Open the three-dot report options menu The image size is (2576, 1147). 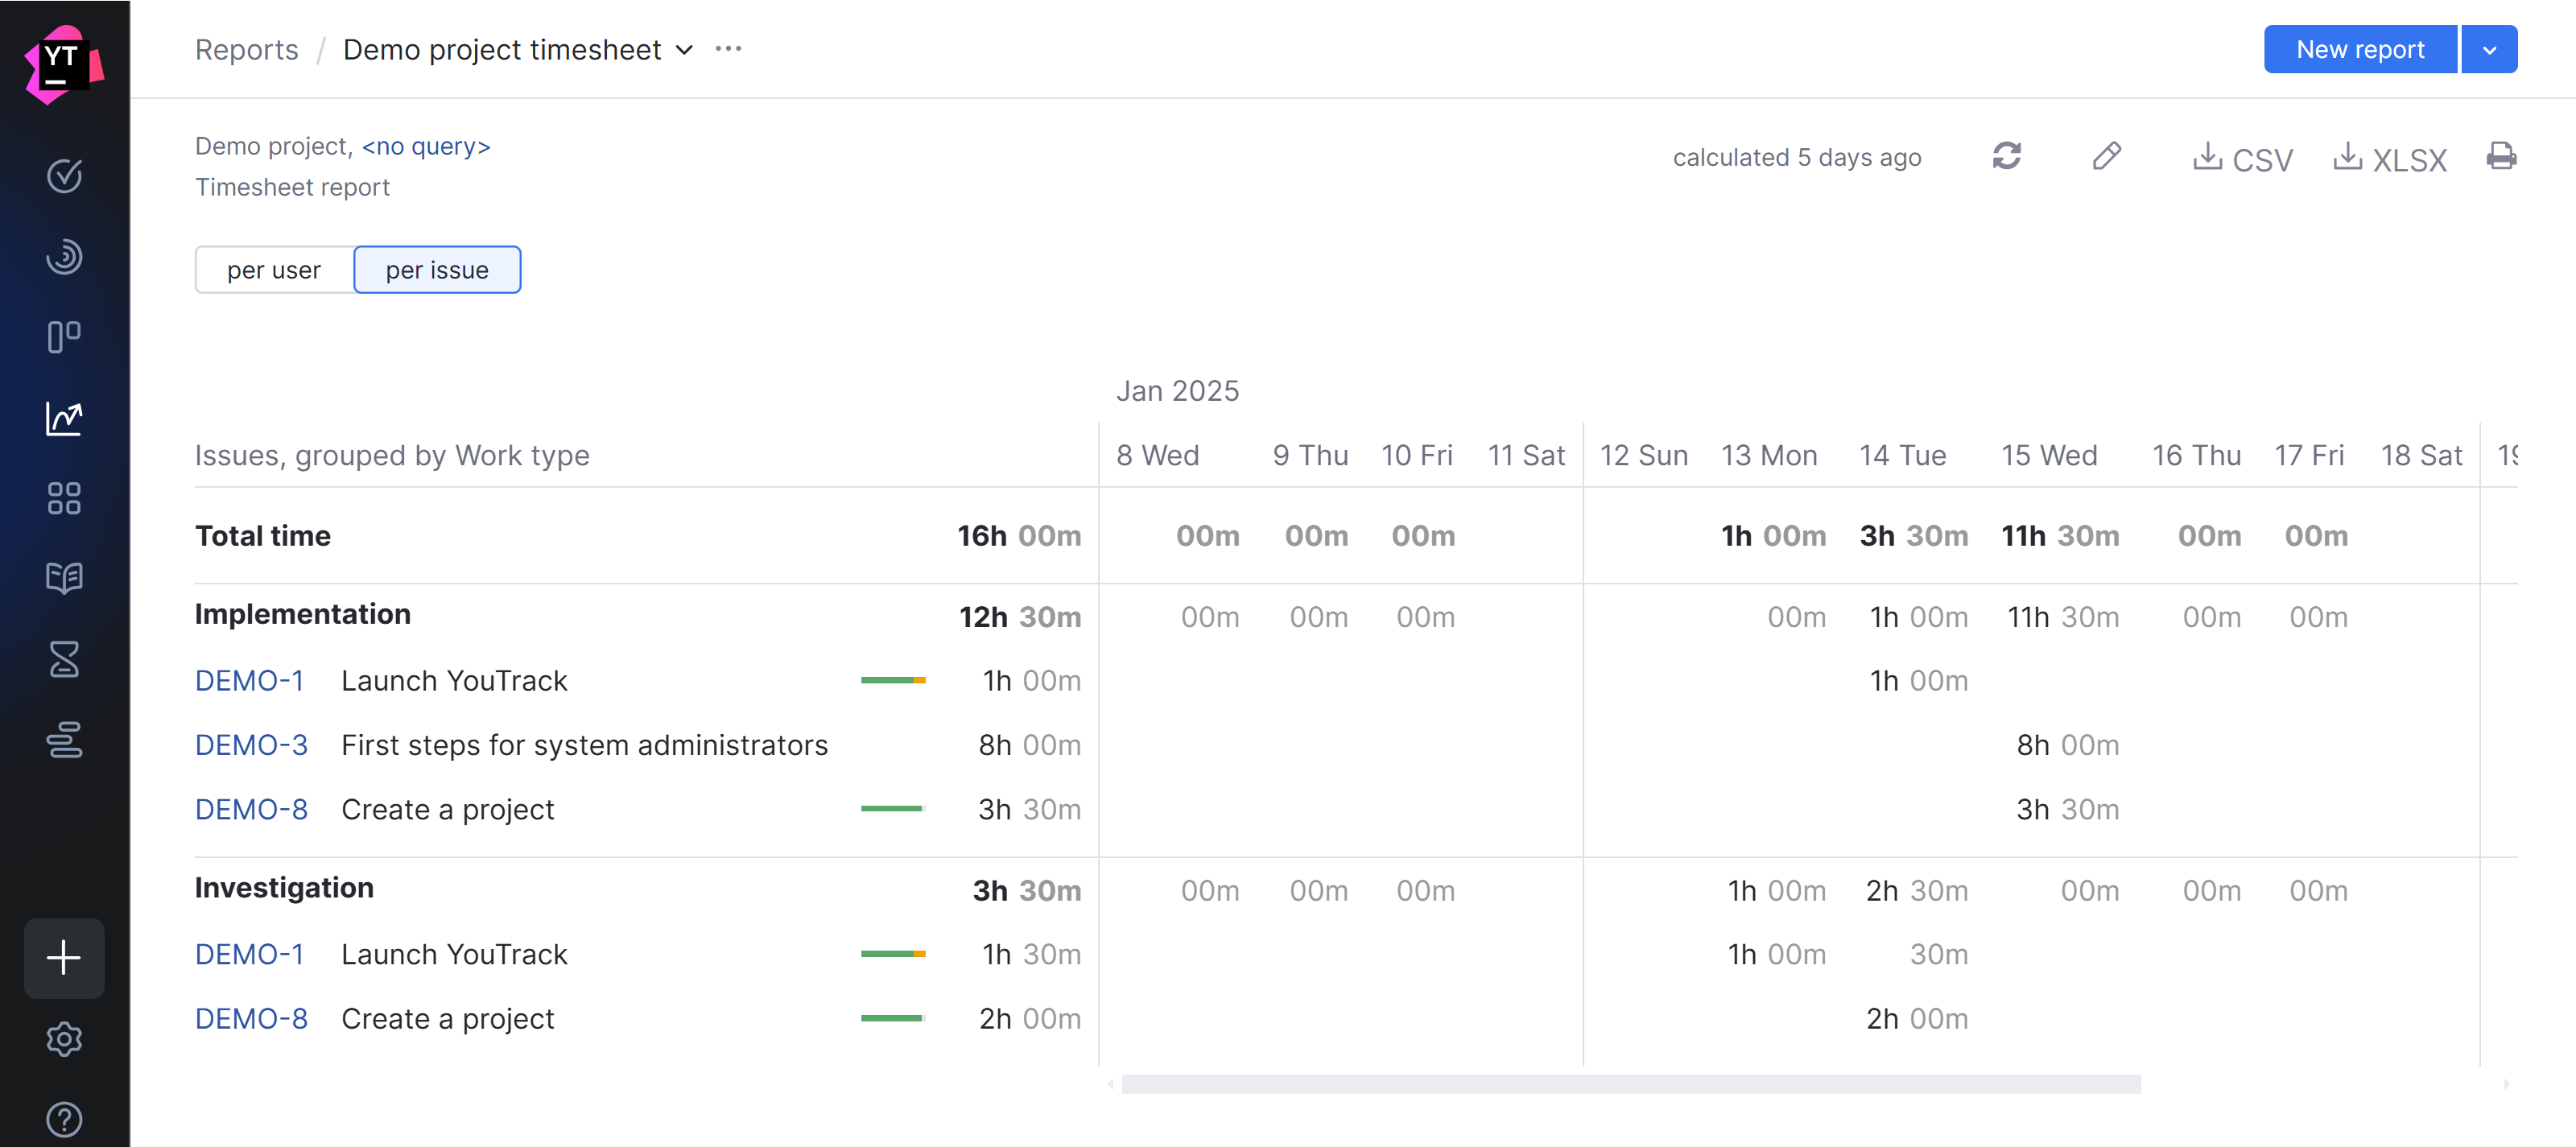[727, 48]
